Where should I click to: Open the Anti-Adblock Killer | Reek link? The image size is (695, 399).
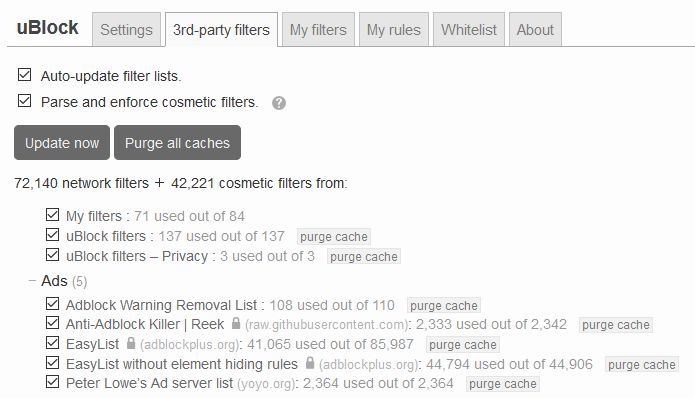(145, 324)
